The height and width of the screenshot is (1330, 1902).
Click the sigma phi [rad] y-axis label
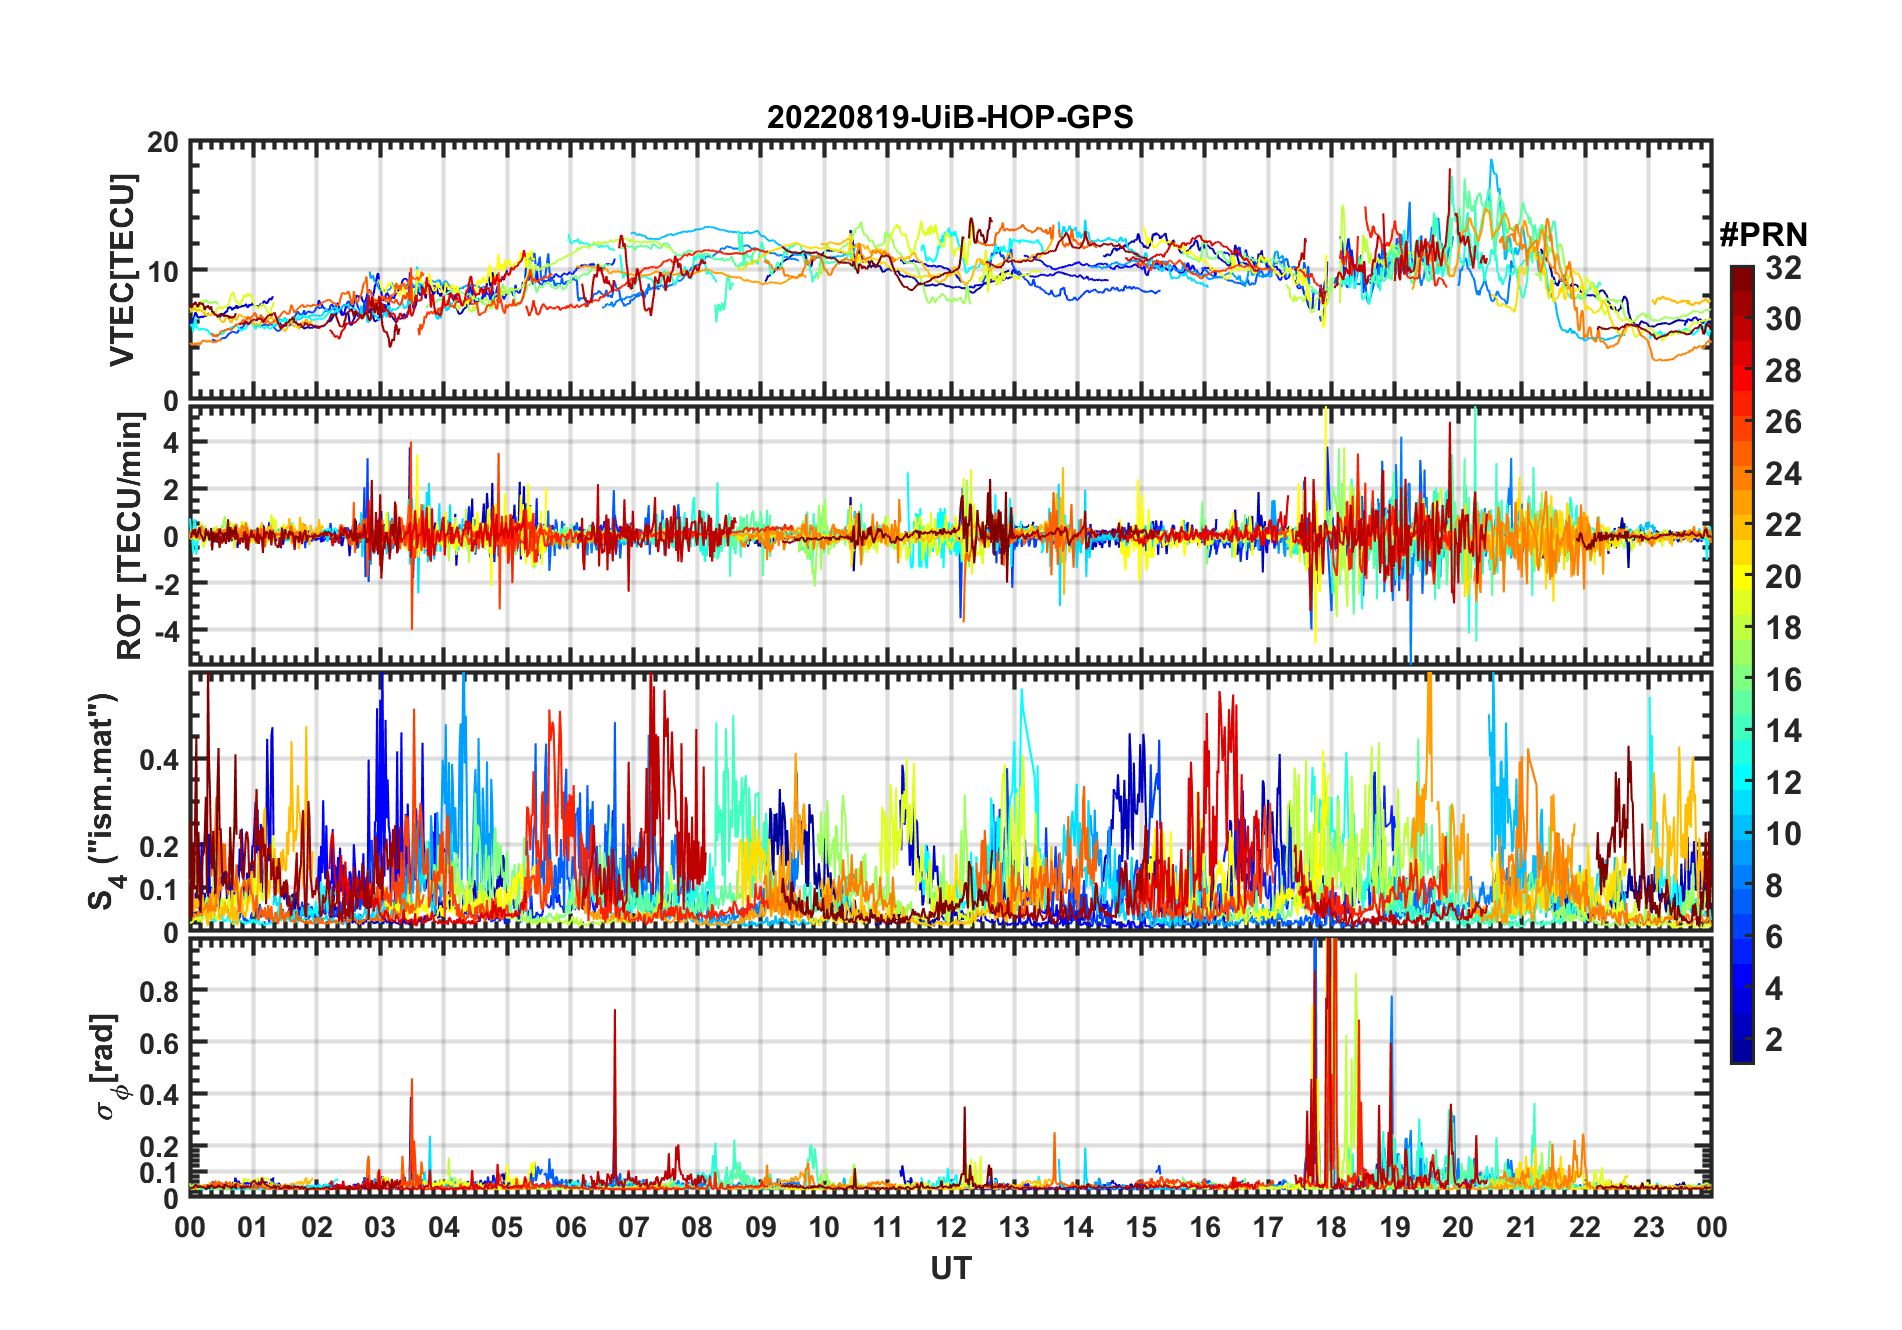coord(106,1066)
